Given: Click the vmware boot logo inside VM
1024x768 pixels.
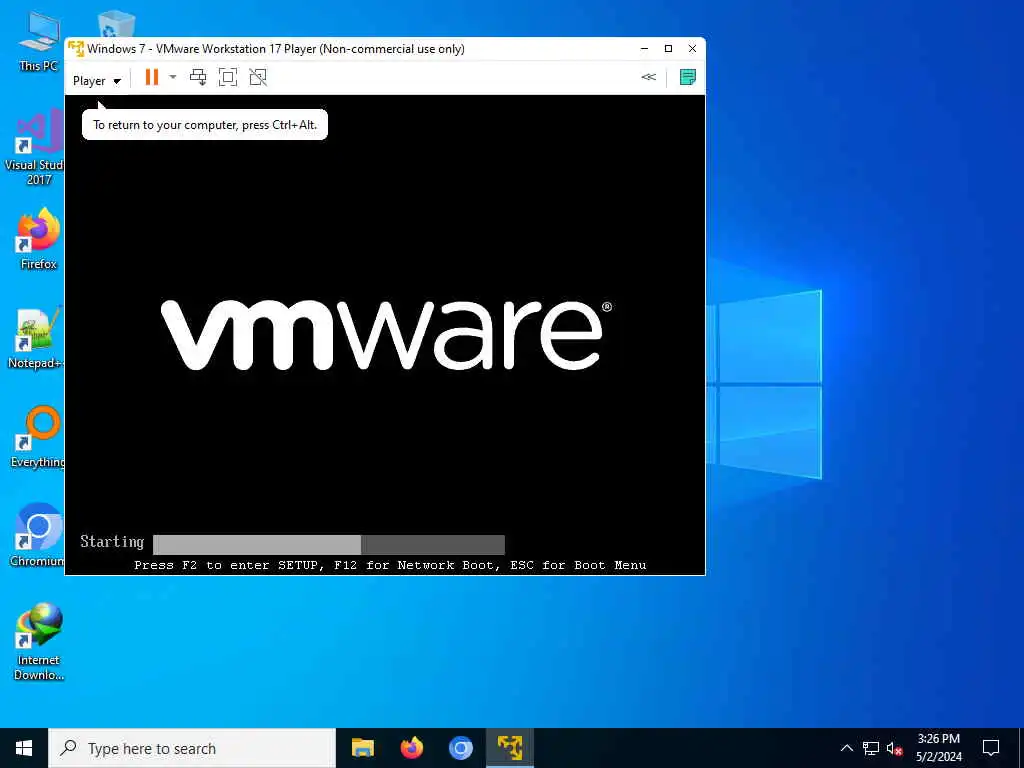Looking at the screenshot, I should (x=387, y=334).
